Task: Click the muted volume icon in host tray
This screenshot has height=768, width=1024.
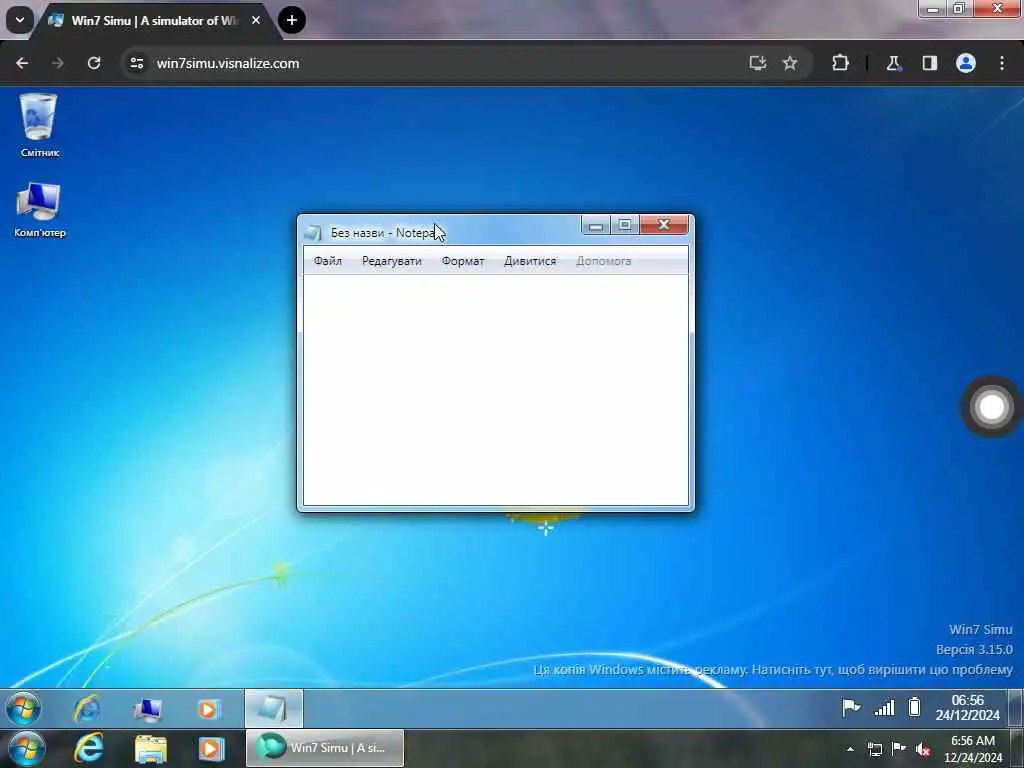Action: point(922,750)
